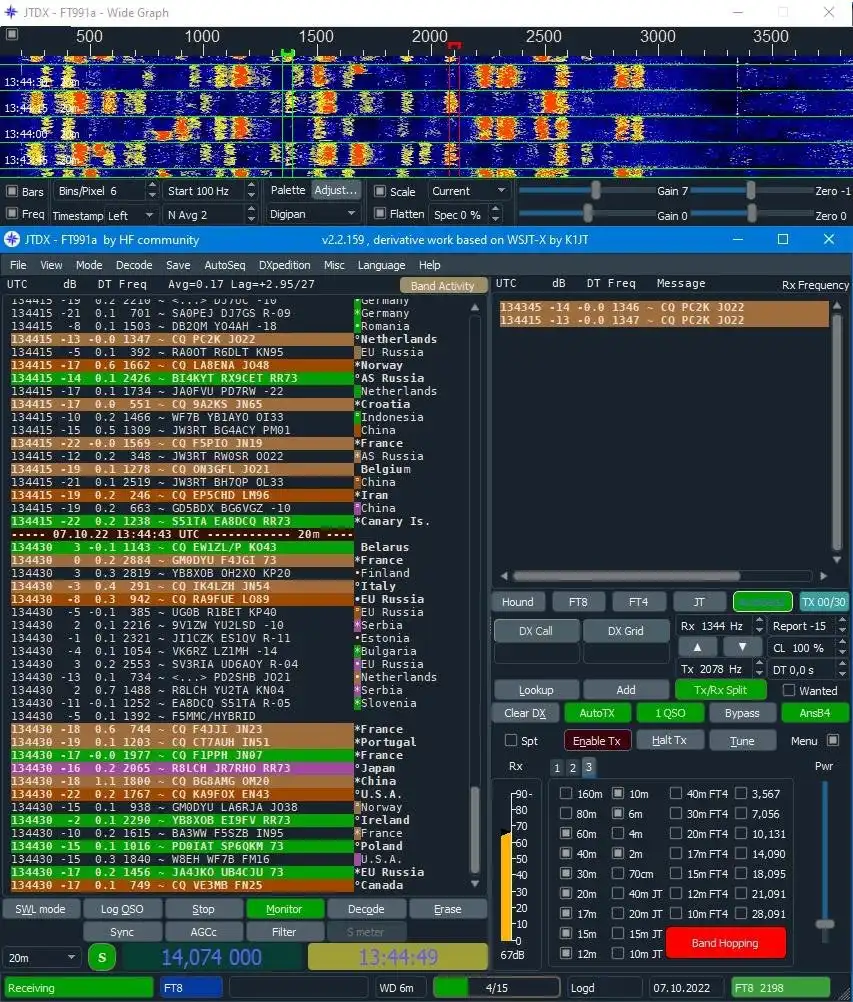Click the Log QSO button
853x1002 pixels.
point(122,909)
